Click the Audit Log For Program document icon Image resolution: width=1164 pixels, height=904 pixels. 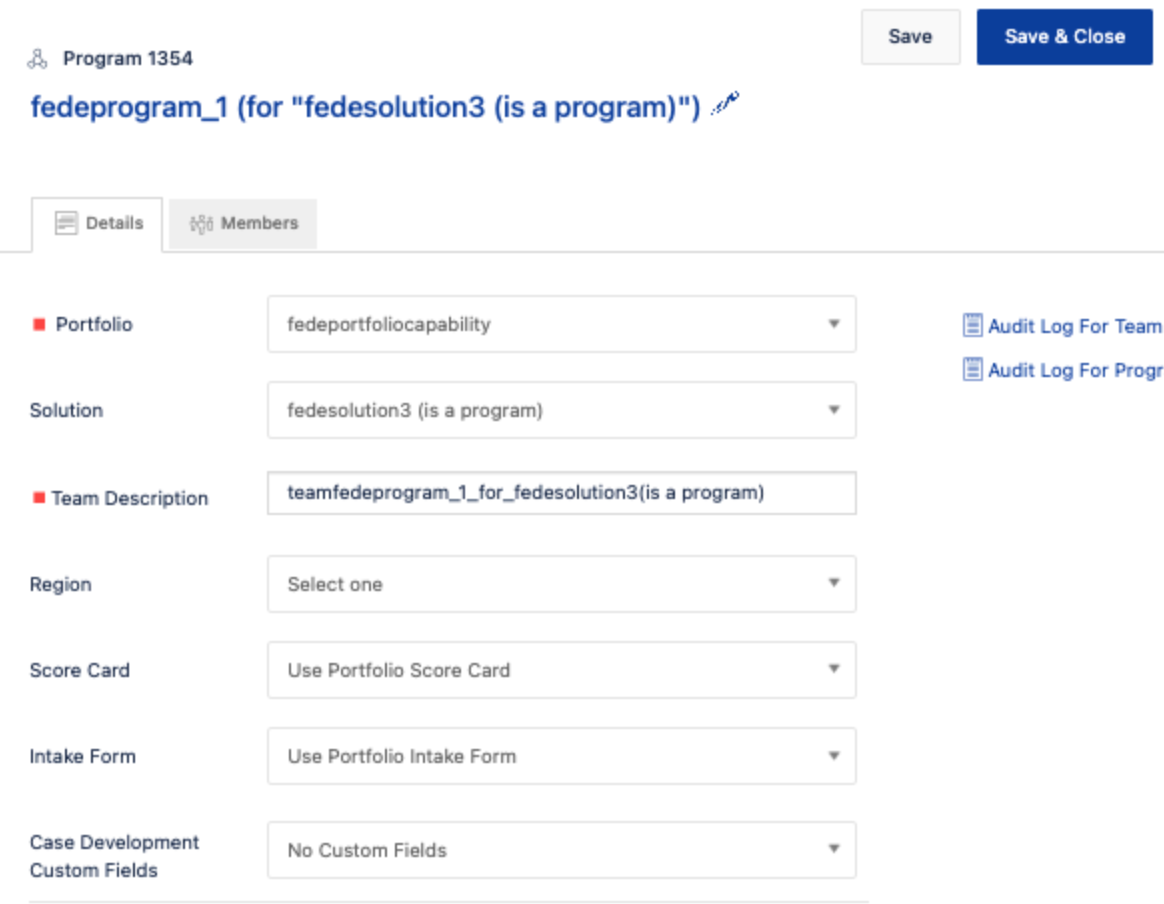click(972, 369)
